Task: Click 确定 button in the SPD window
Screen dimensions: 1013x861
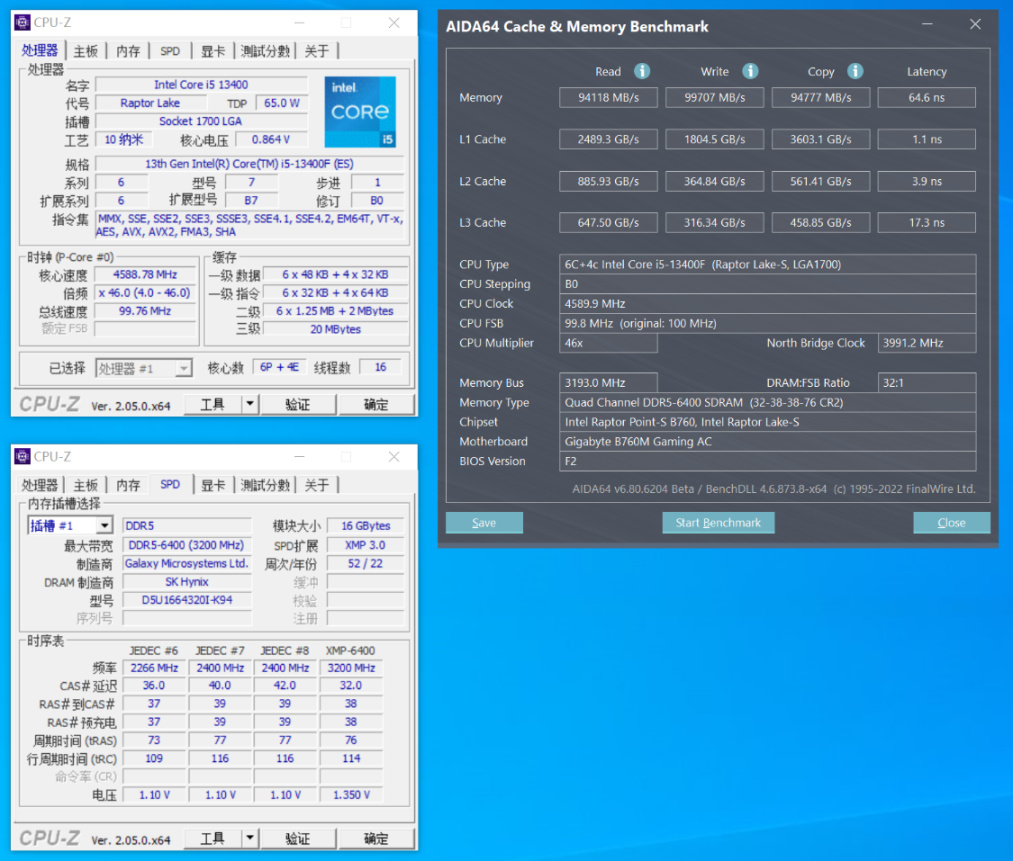Action: 376,838
